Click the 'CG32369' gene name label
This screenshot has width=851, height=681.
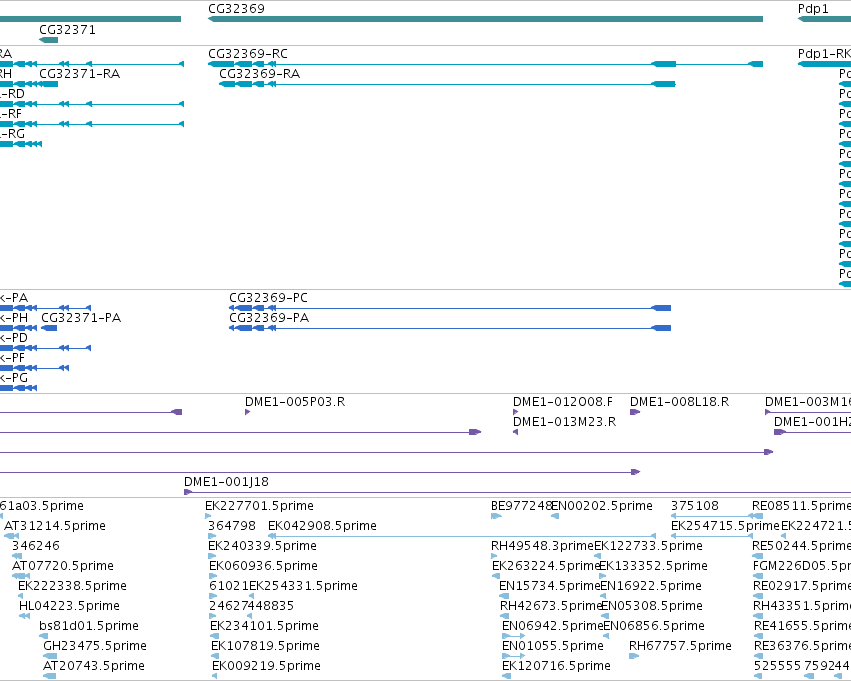pos(237,9)
